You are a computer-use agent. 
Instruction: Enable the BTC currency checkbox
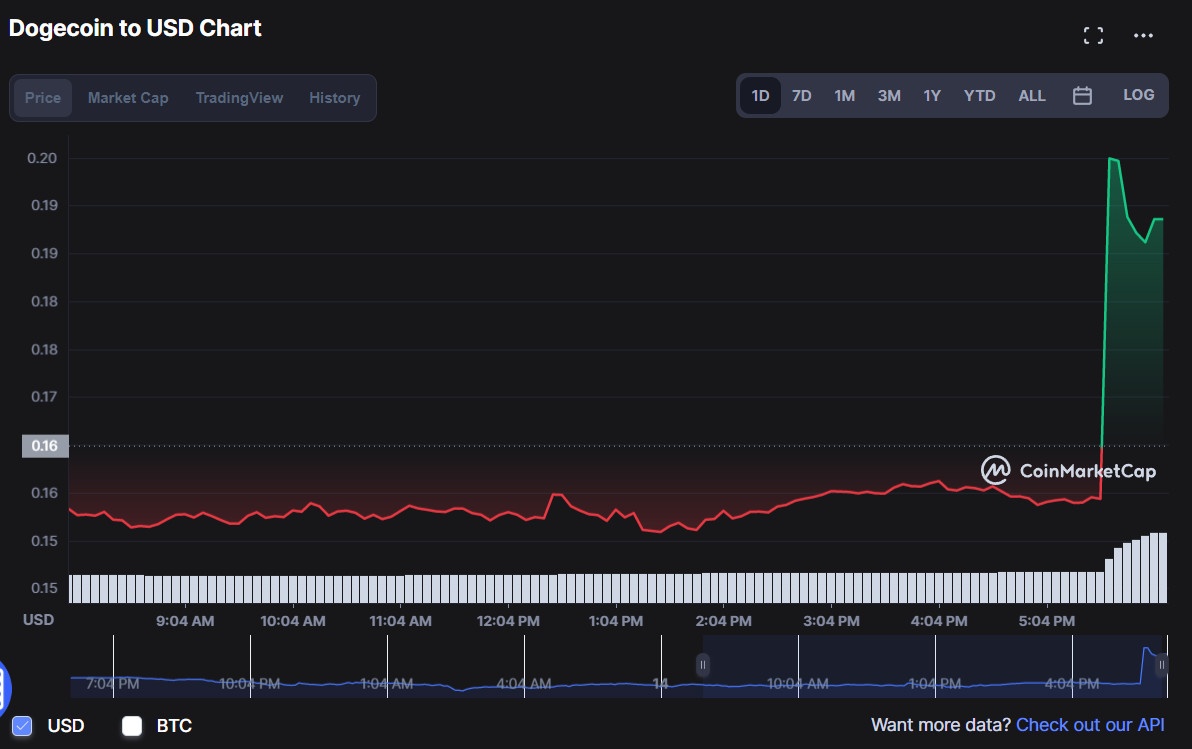pyautogui.click(x=132, y=726)
